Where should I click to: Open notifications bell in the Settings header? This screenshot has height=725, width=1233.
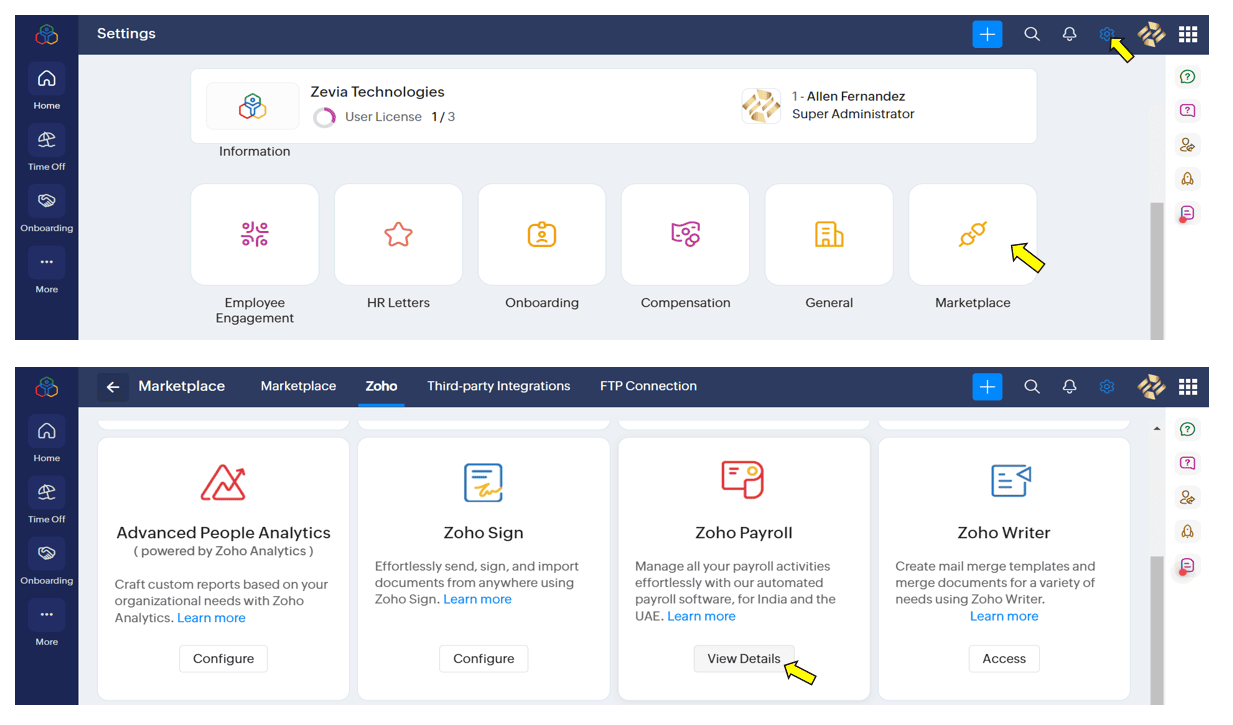pyautogui.click(x=1069, y=34)
